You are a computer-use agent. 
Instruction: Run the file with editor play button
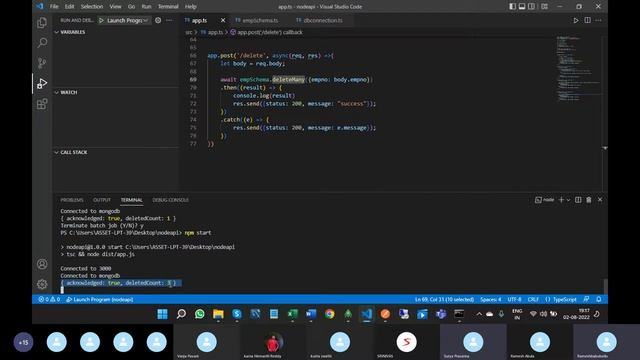coord(576,20)
